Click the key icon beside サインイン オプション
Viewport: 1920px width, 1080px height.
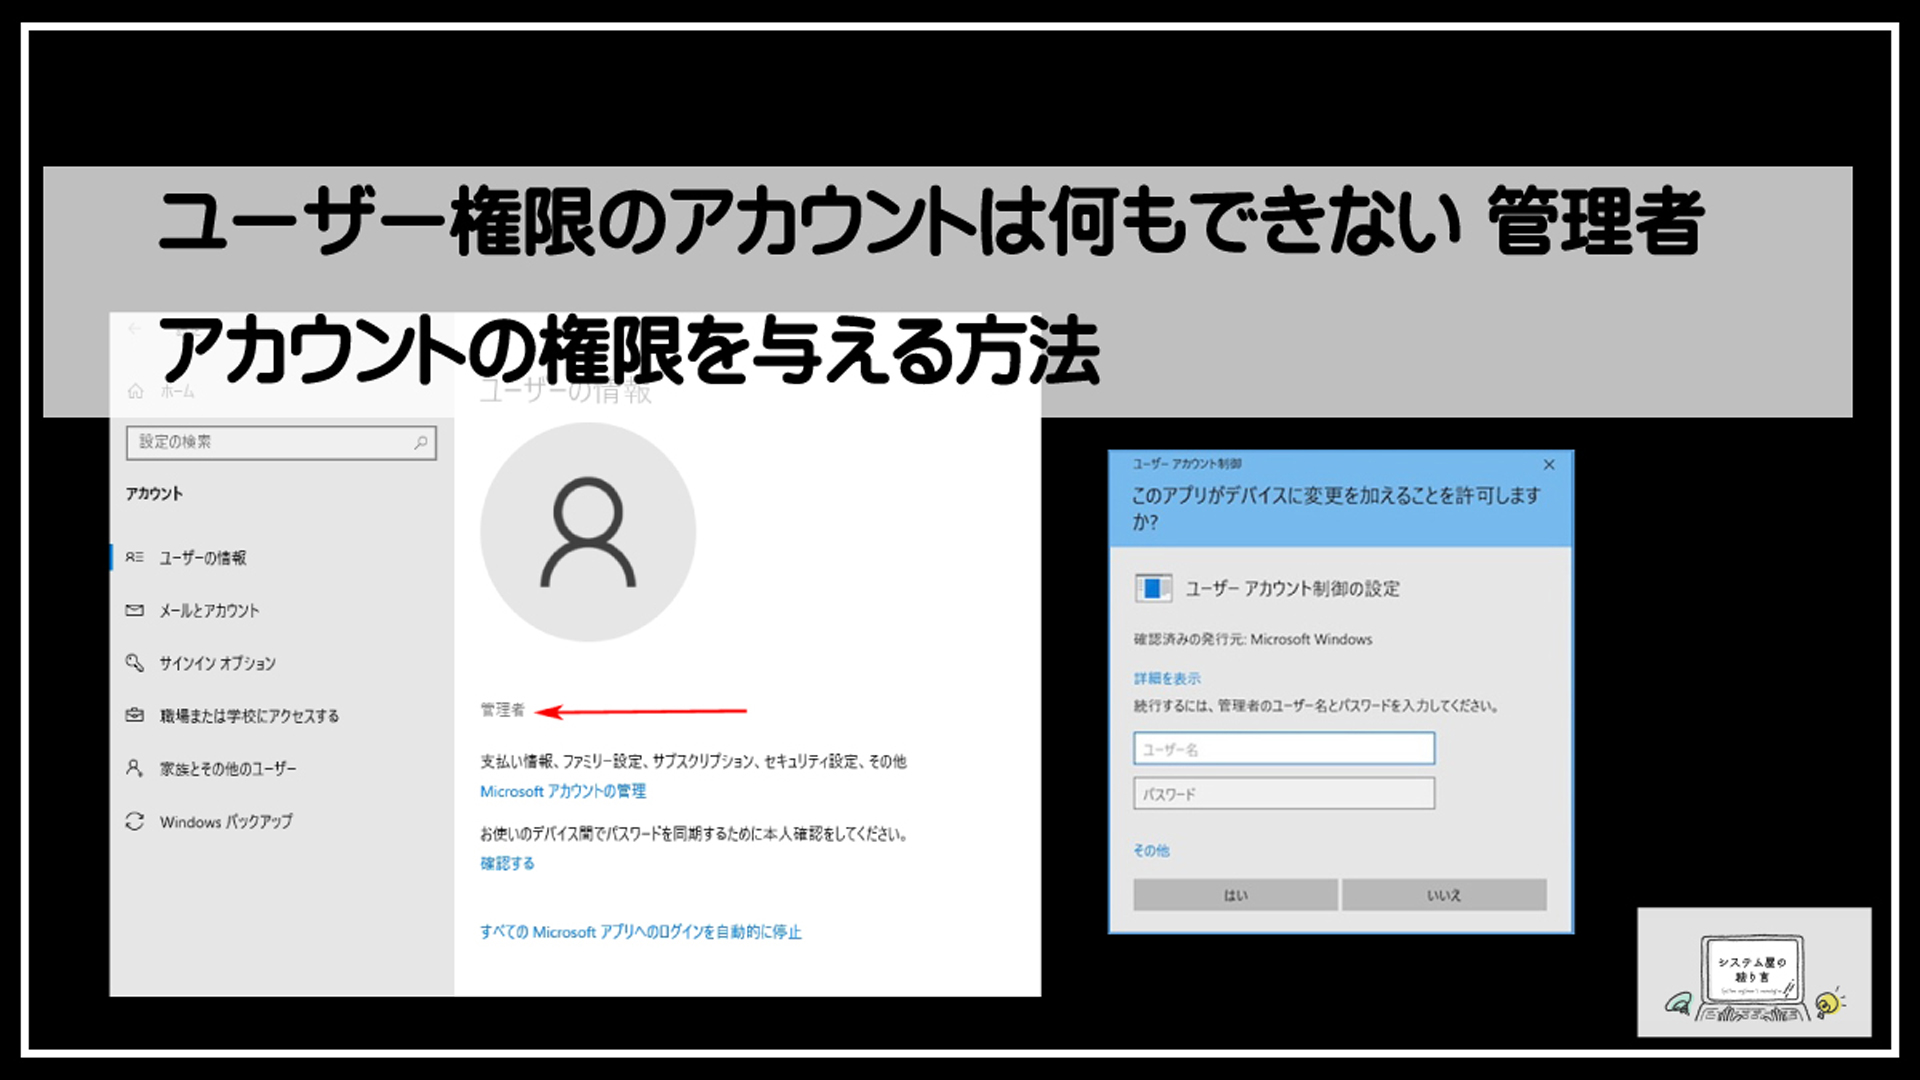click(134, 662)
